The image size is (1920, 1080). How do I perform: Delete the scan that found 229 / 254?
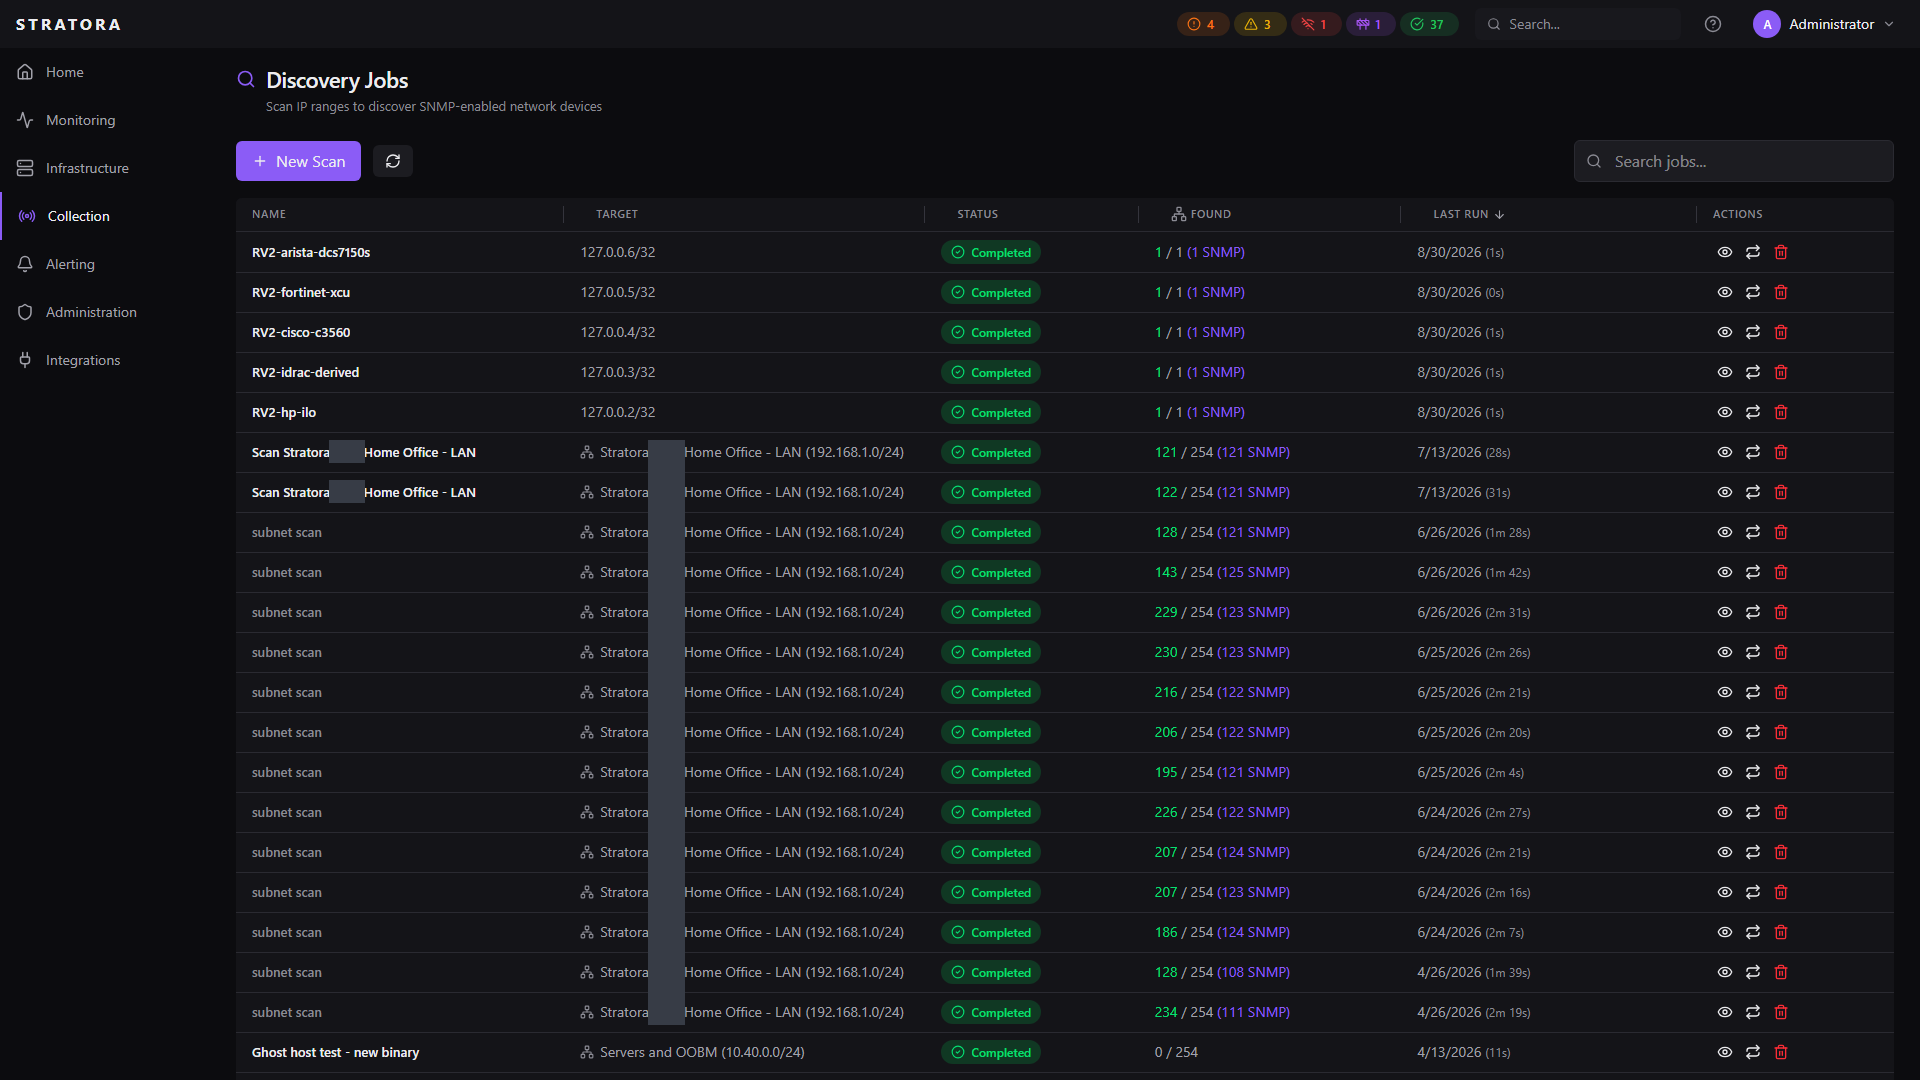coord(1781,612)
